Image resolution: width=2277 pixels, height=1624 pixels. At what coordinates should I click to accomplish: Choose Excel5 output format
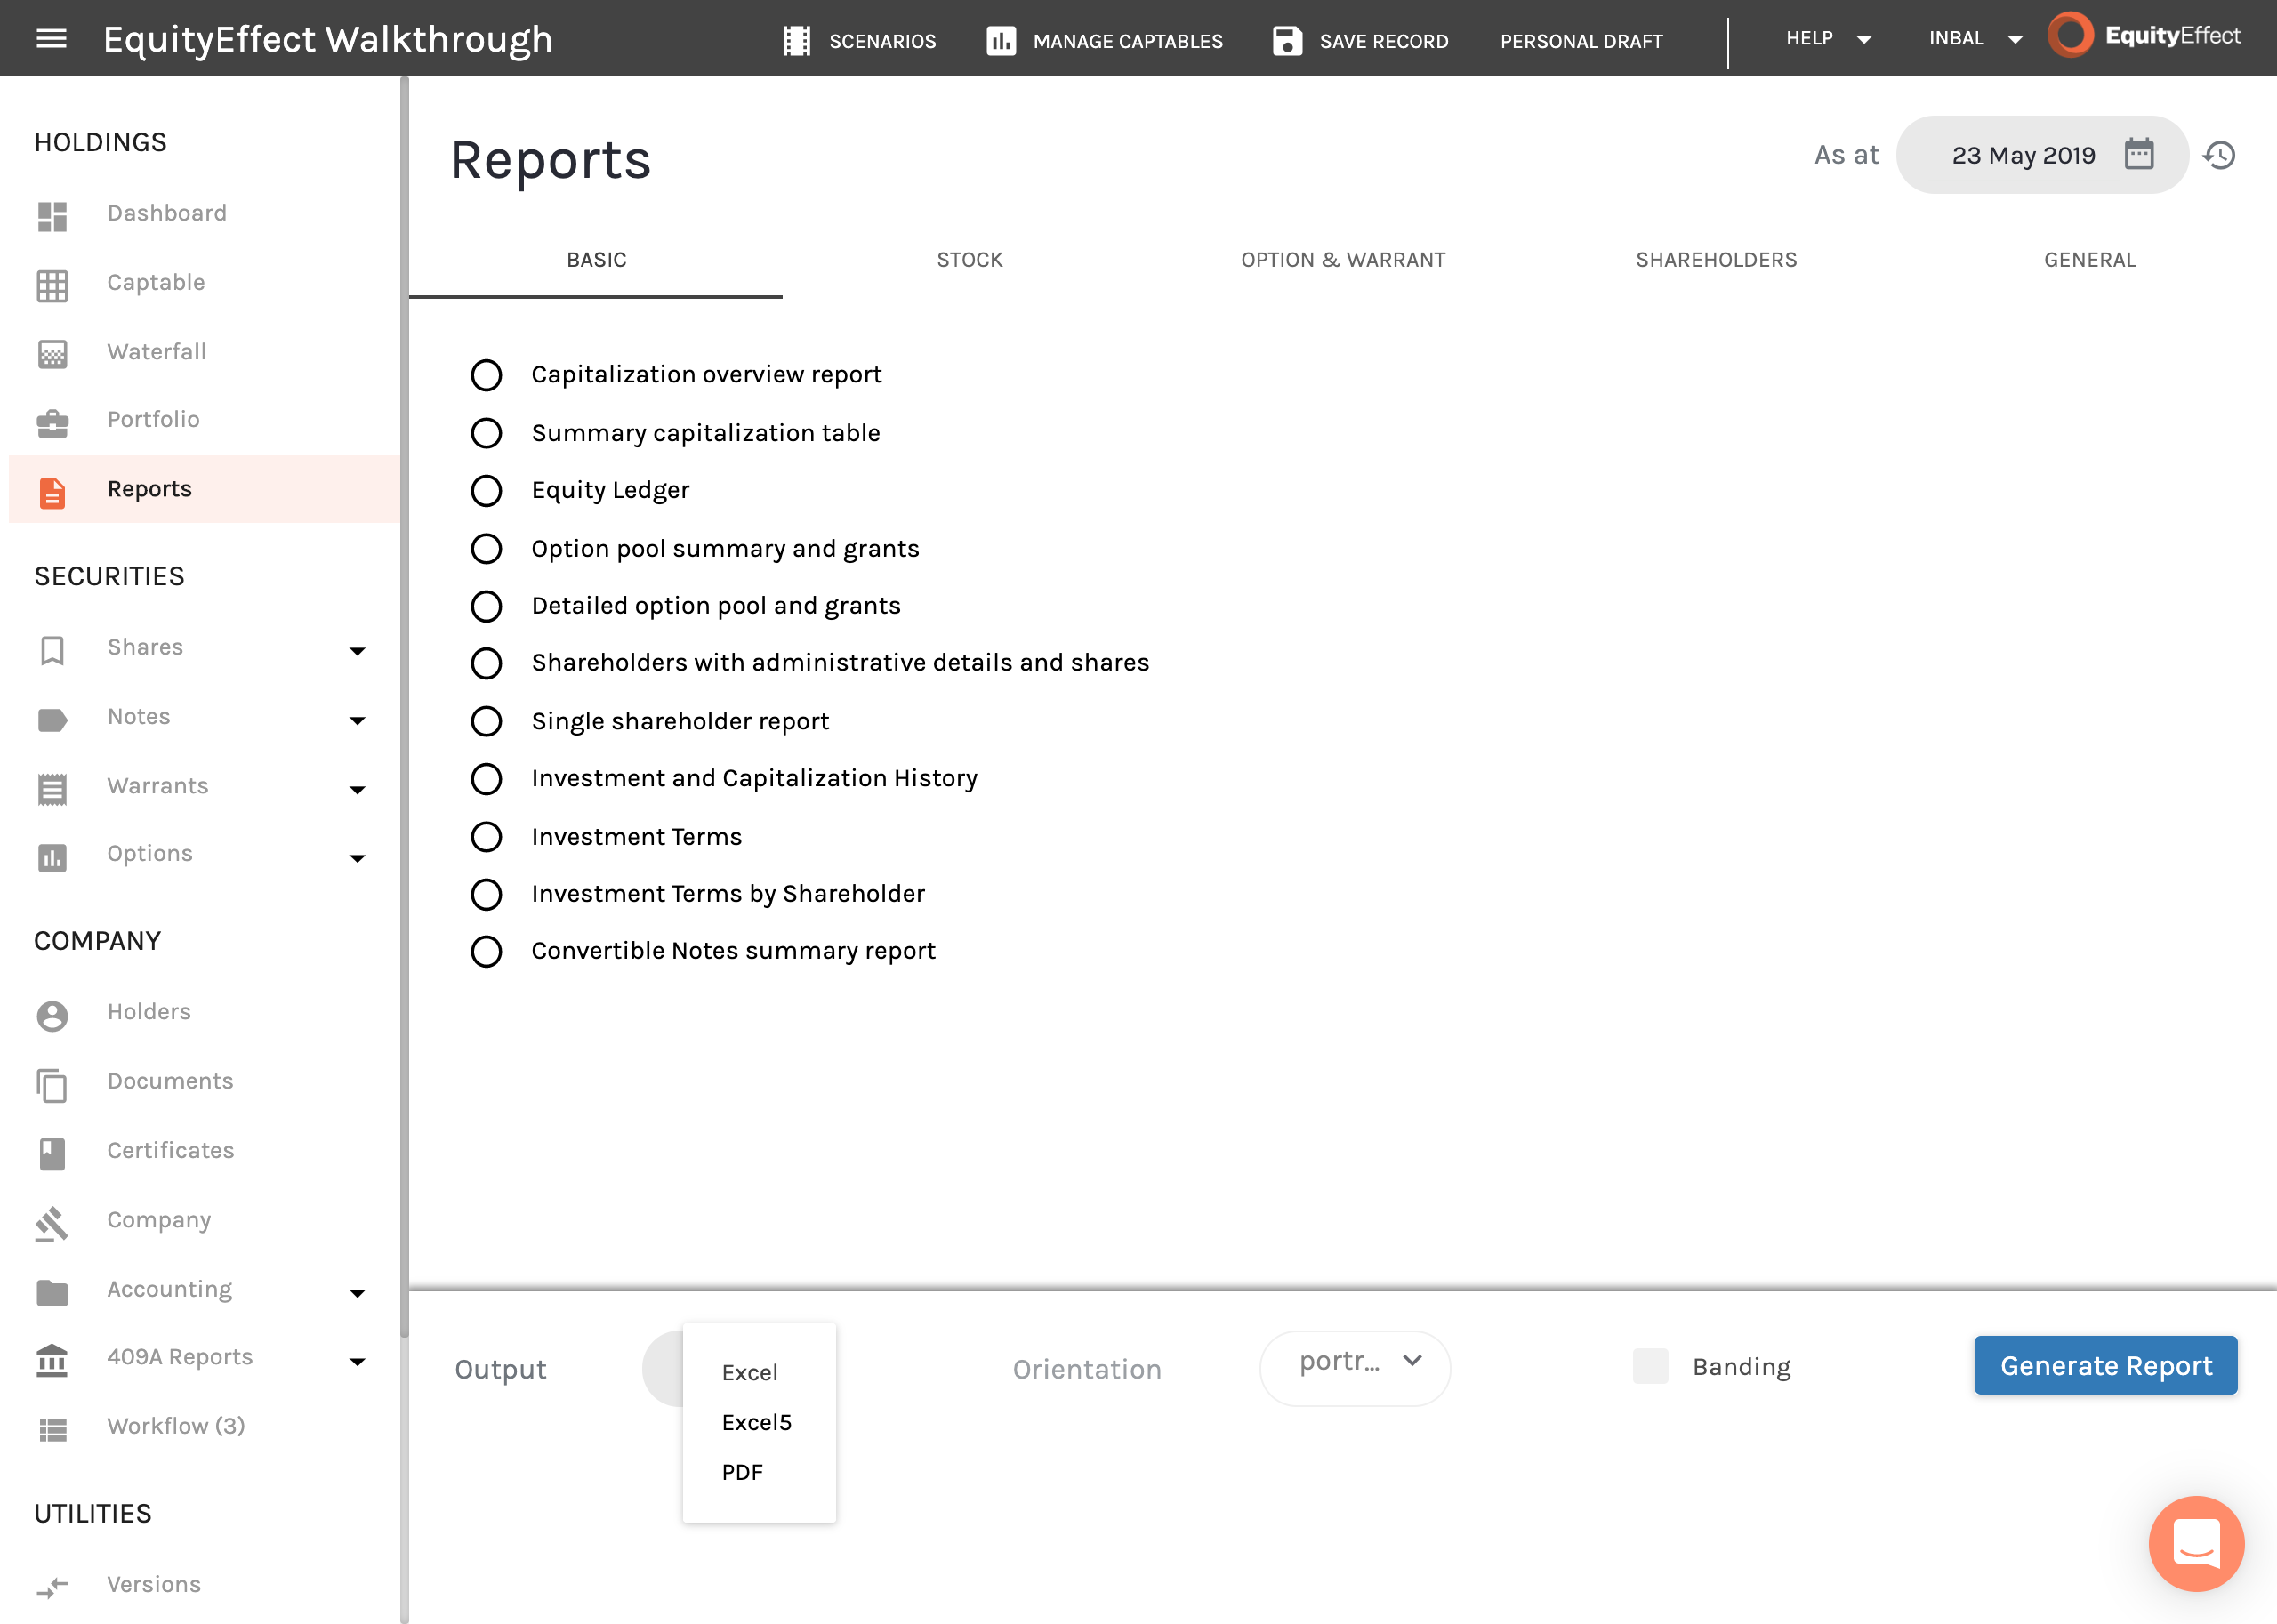click(759, 1423)
